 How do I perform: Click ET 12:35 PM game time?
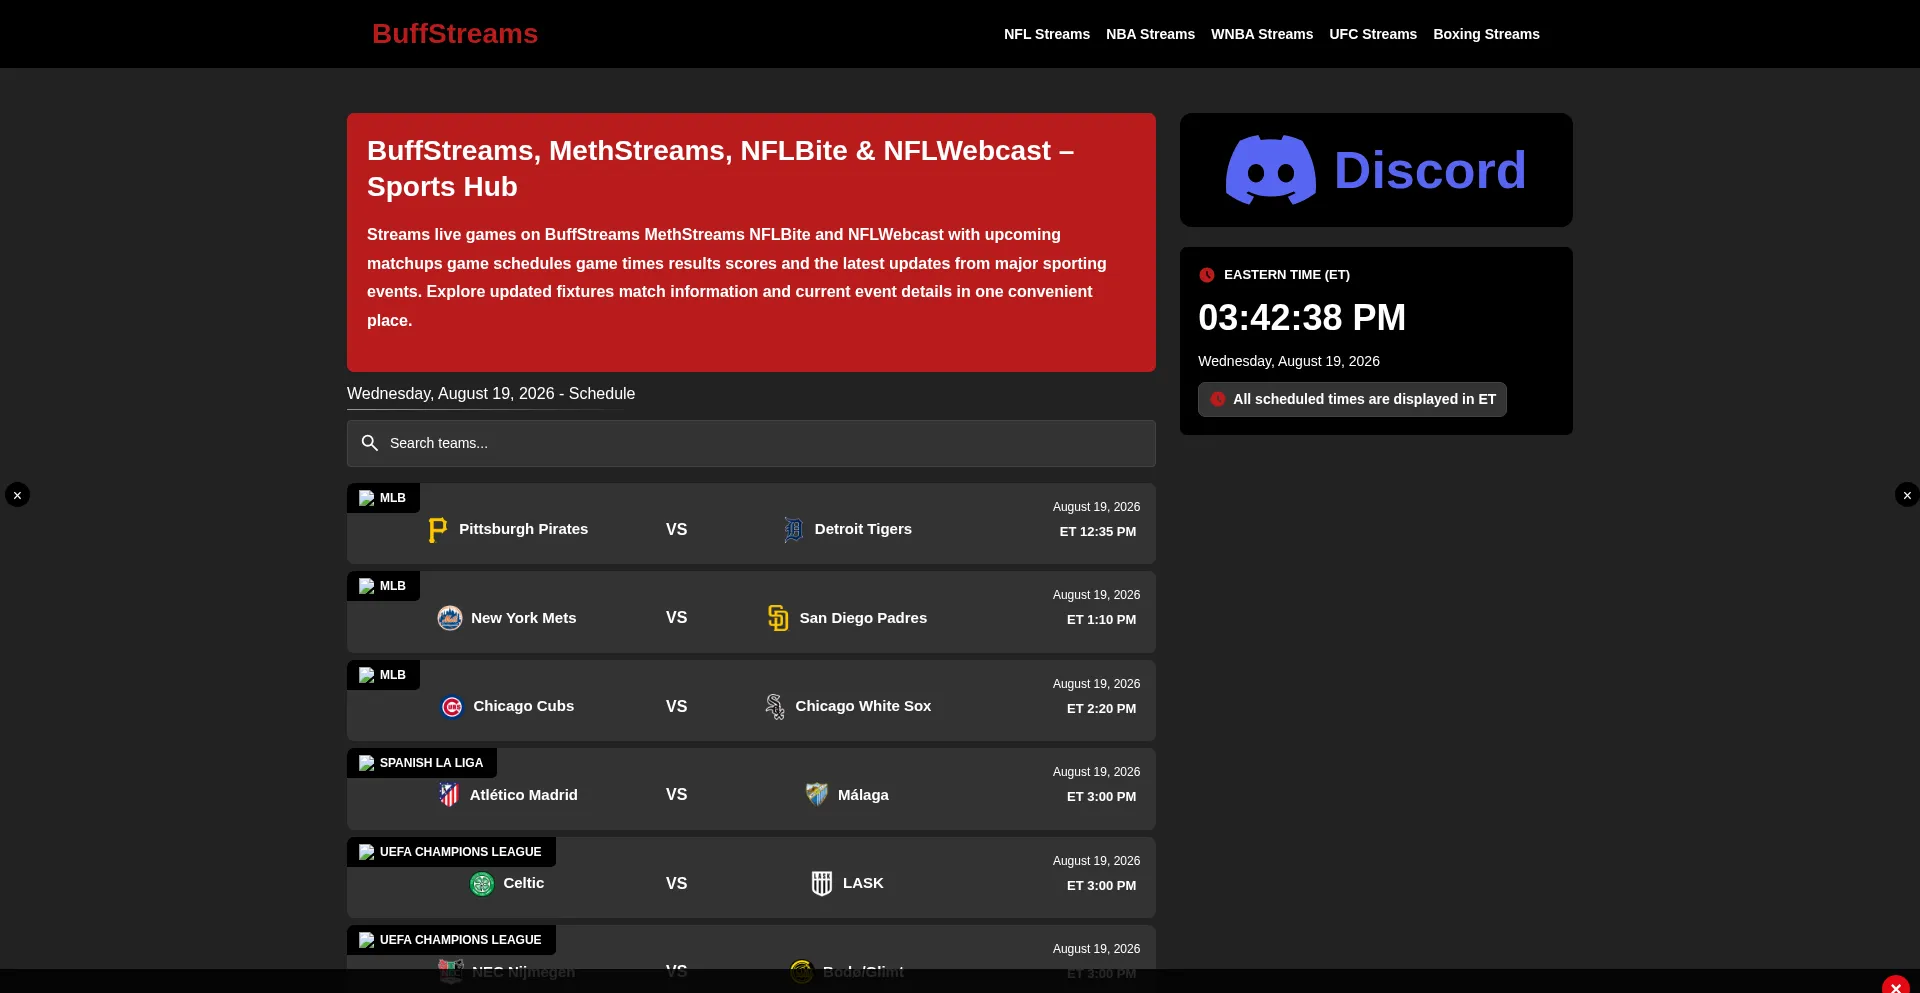click(x=1098, y=532)
